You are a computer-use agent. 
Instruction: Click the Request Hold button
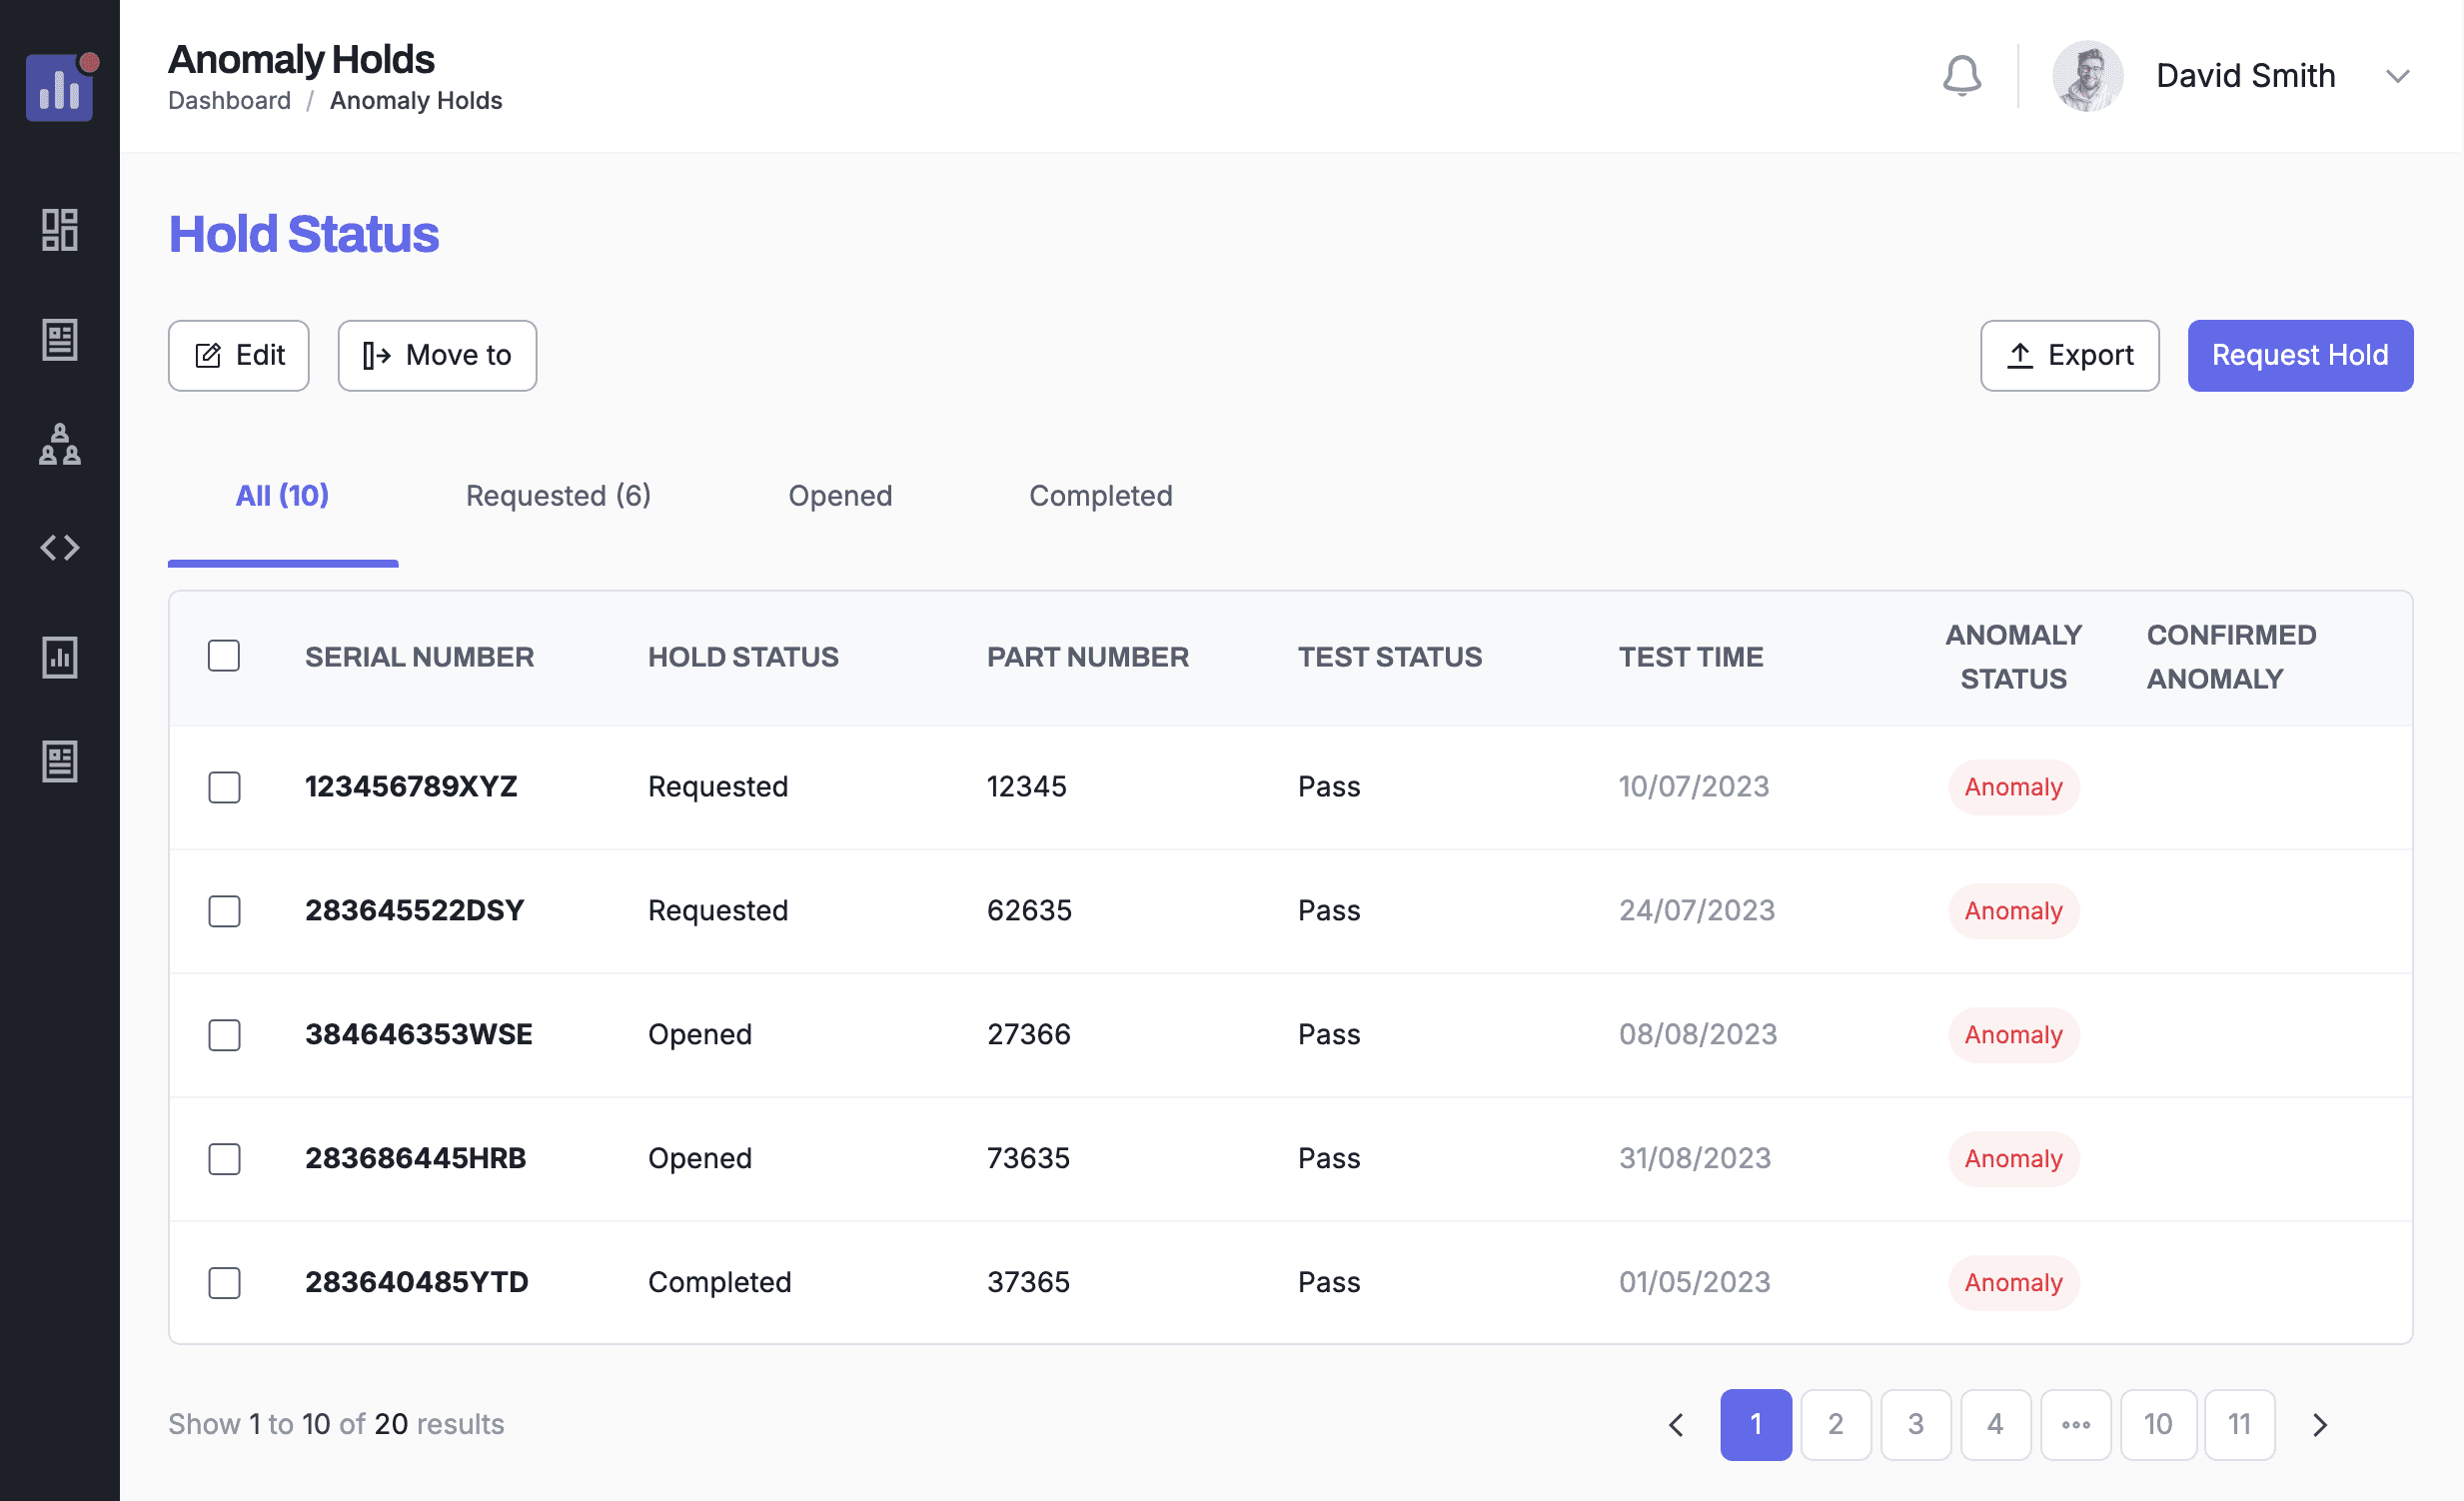click(2299, 355)
